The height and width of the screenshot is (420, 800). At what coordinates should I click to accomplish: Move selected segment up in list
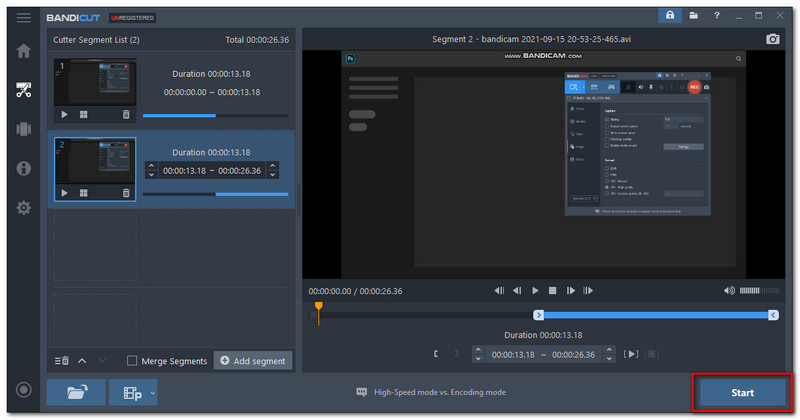pyautogui.click(x=82, y=361)
